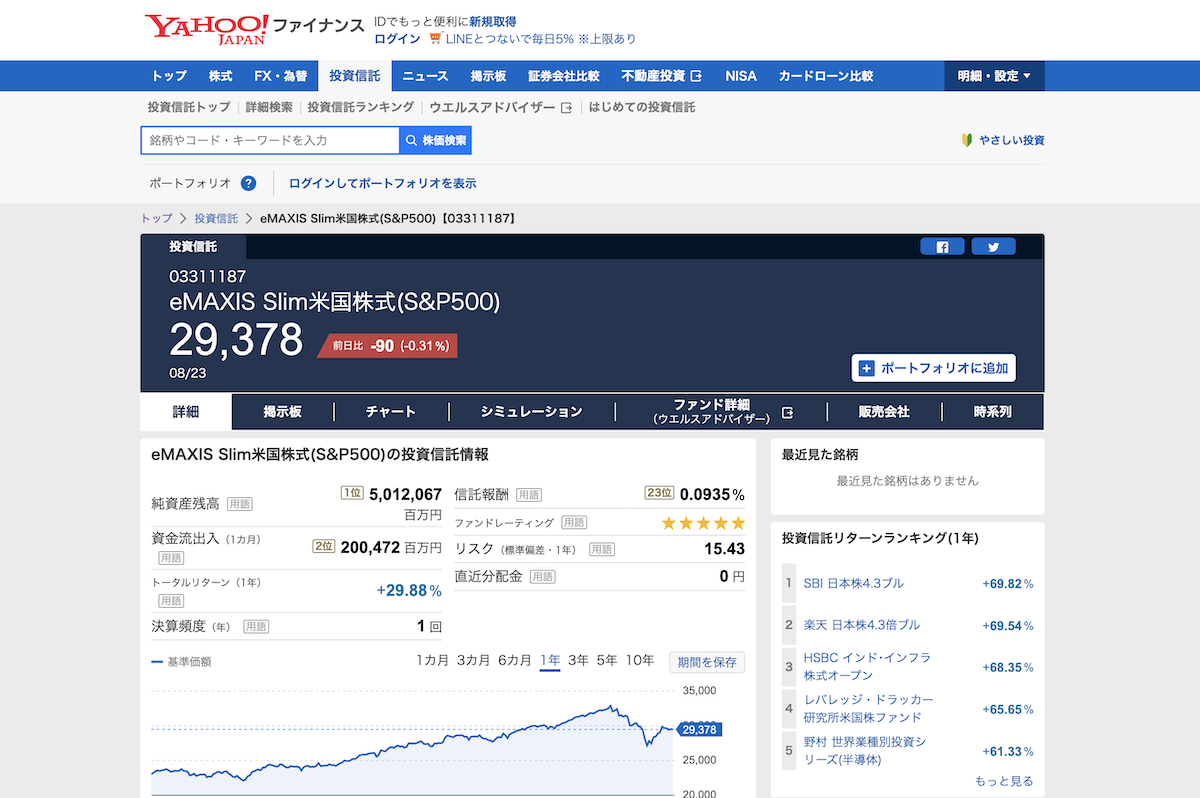
Task: Click the 用語 button next to 直近分配金
Action: coord(542,576)
